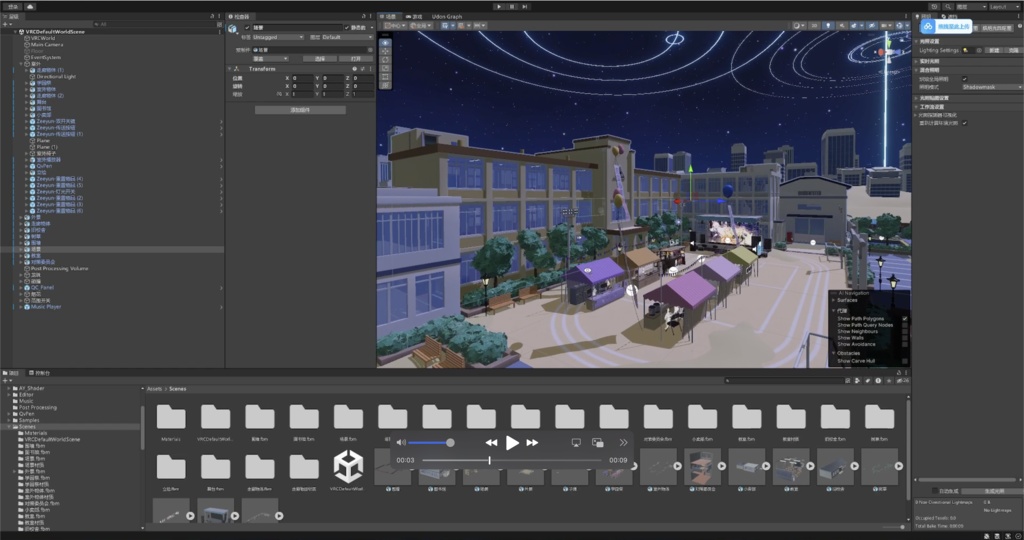This screenshot has height=540, width=1024.
Task: Switch to the Udon Graph tab
Action: click(447, 16)
